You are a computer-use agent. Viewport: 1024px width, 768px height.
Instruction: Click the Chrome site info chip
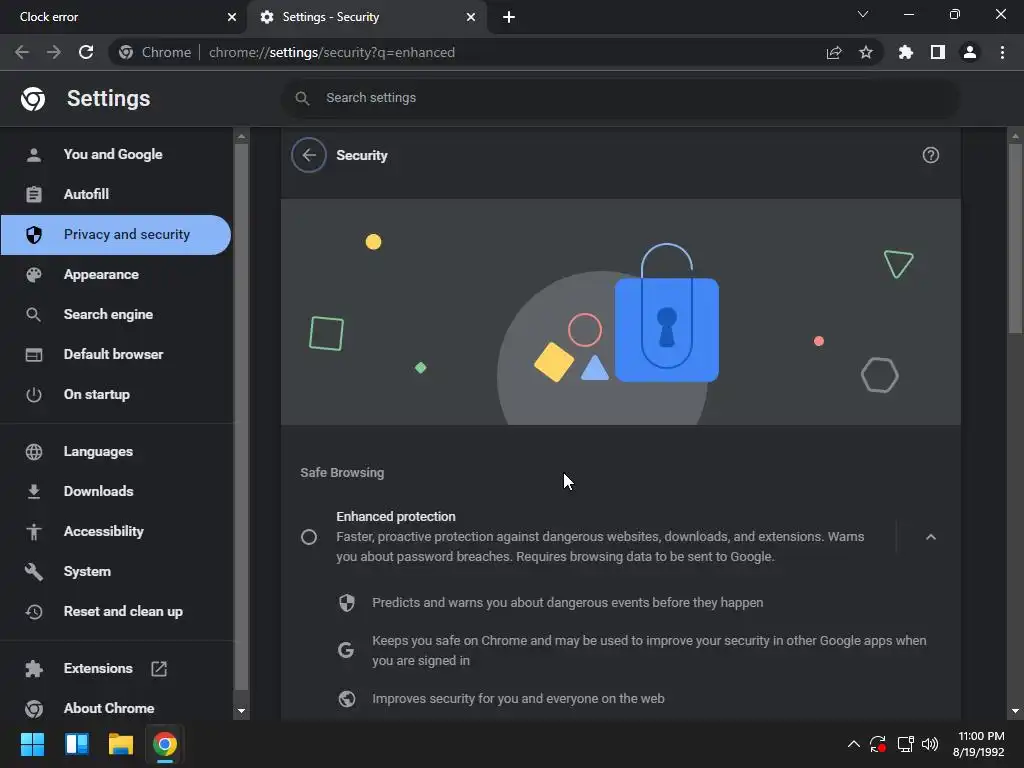coord(155,52)
